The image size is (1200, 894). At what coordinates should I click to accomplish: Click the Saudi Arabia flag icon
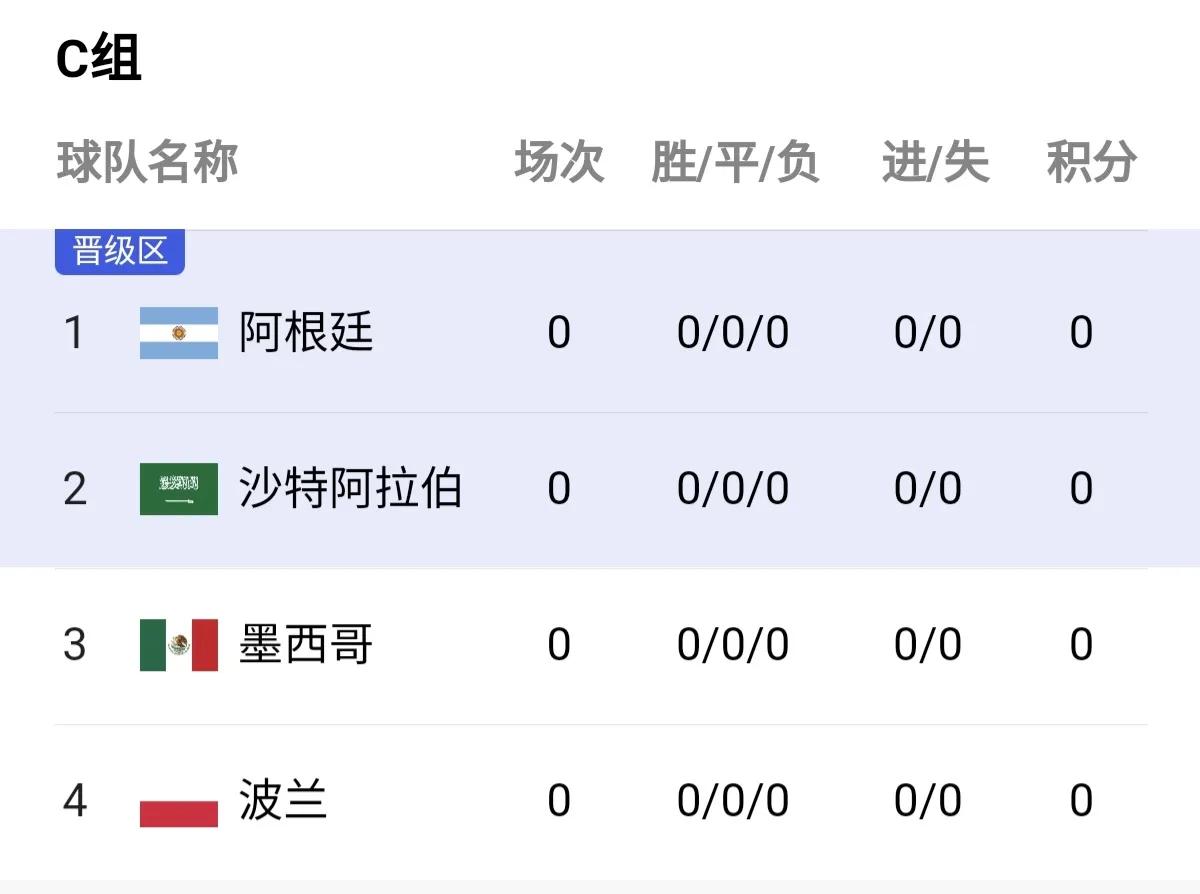click(x=177, y=488)
